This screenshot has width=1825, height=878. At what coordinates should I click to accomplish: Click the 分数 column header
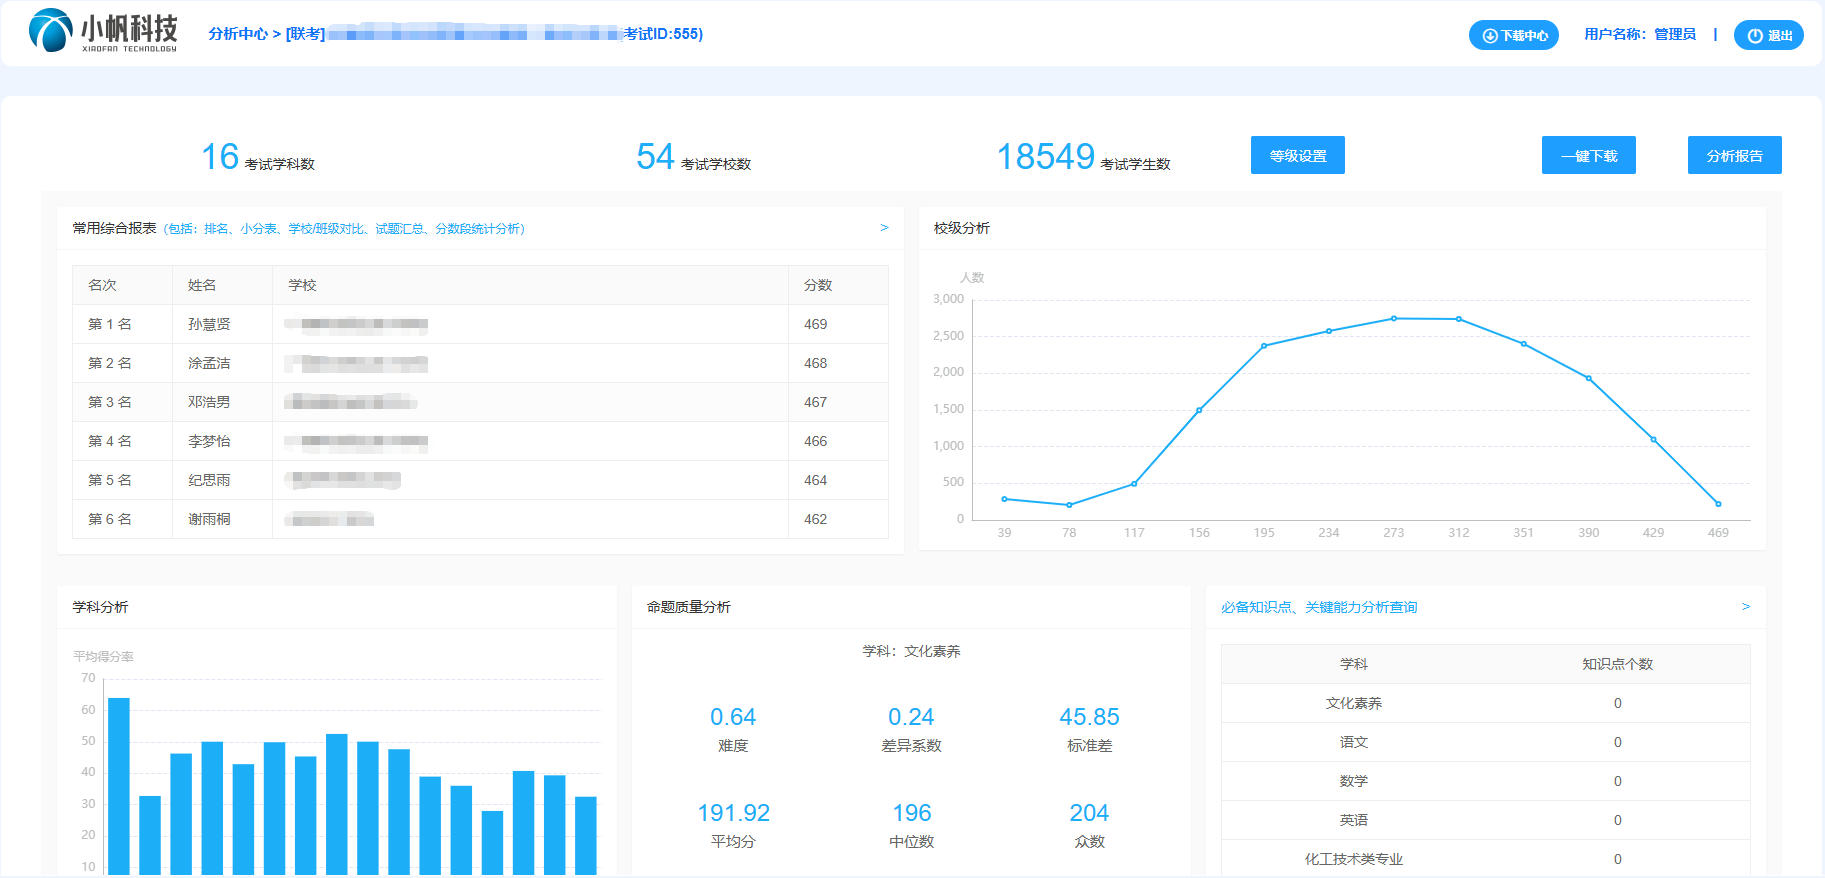click(x=818, y=285)
